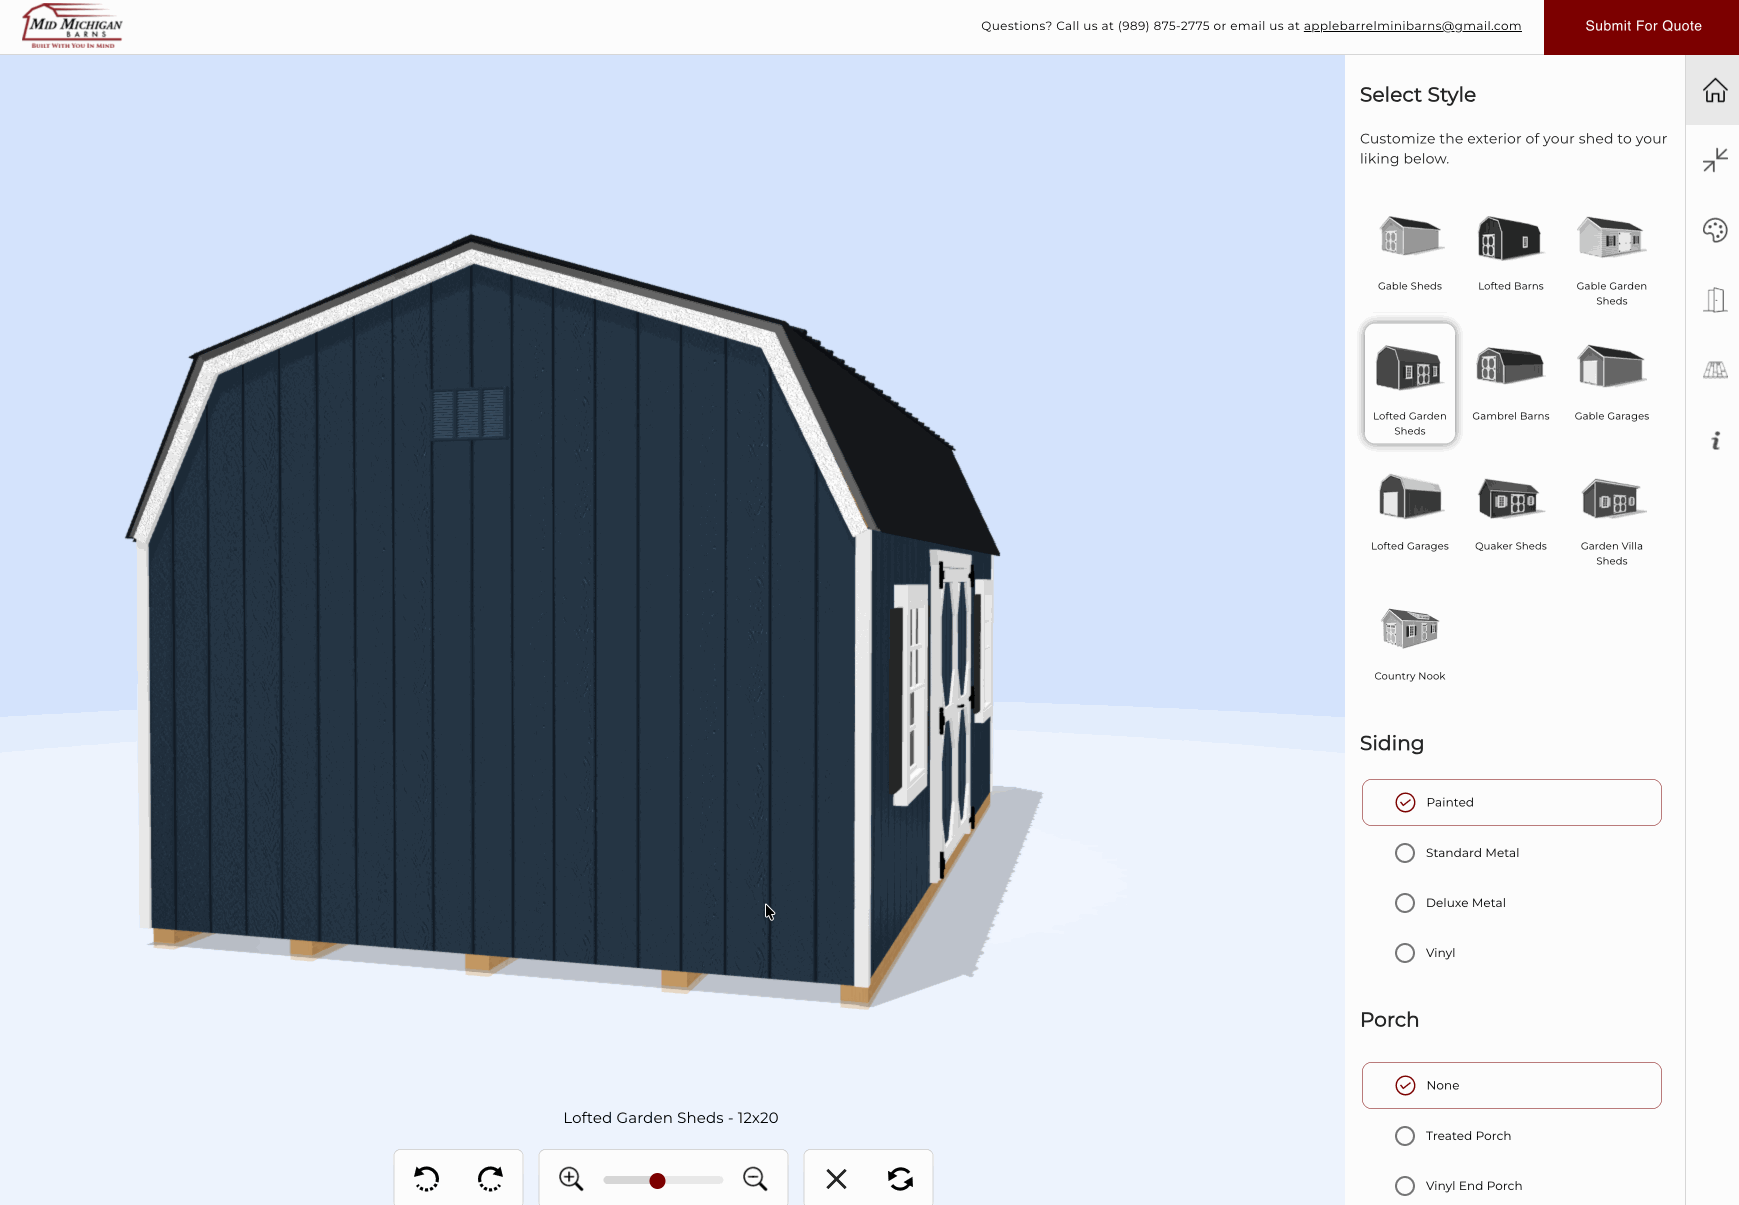Select Standard Metal siding option

pyautogui.click(x=1405, y=853)
